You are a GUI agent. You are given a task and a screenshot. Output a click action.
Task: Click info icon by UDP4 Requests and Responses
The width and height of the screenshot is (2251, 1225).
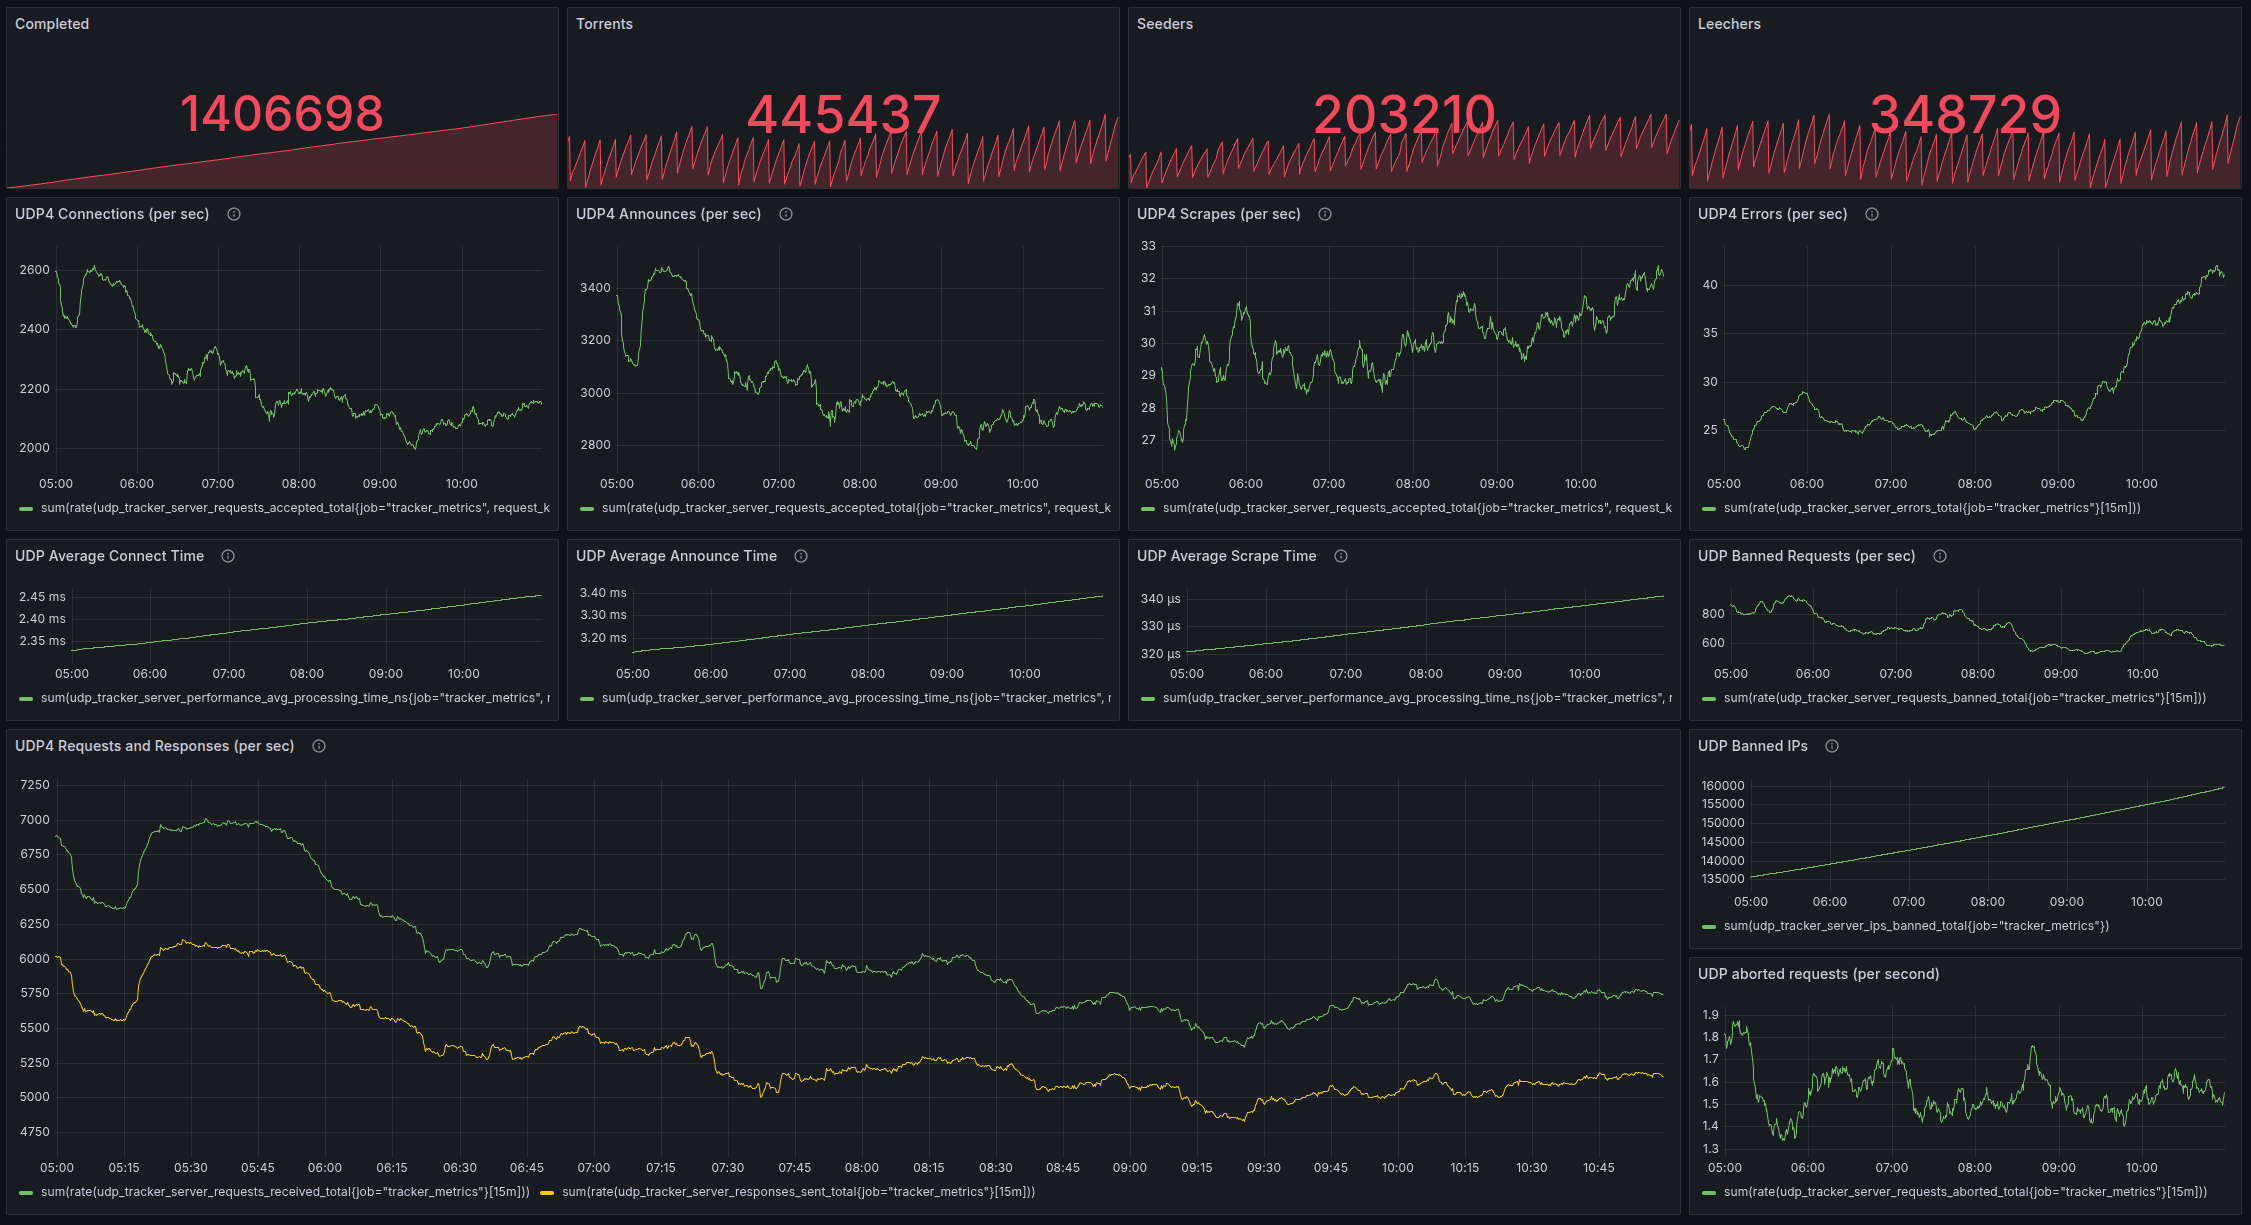(319, 746)
